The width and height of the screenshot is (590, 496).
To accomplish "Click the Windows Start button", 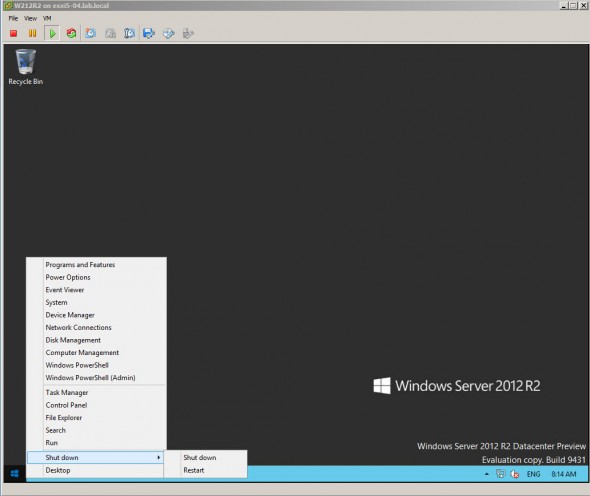I will point(15,473).
